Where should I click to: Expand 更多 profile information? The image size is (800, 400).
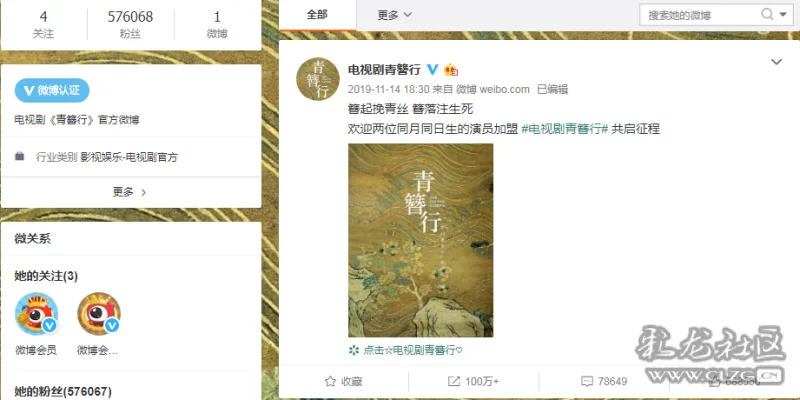130,192
